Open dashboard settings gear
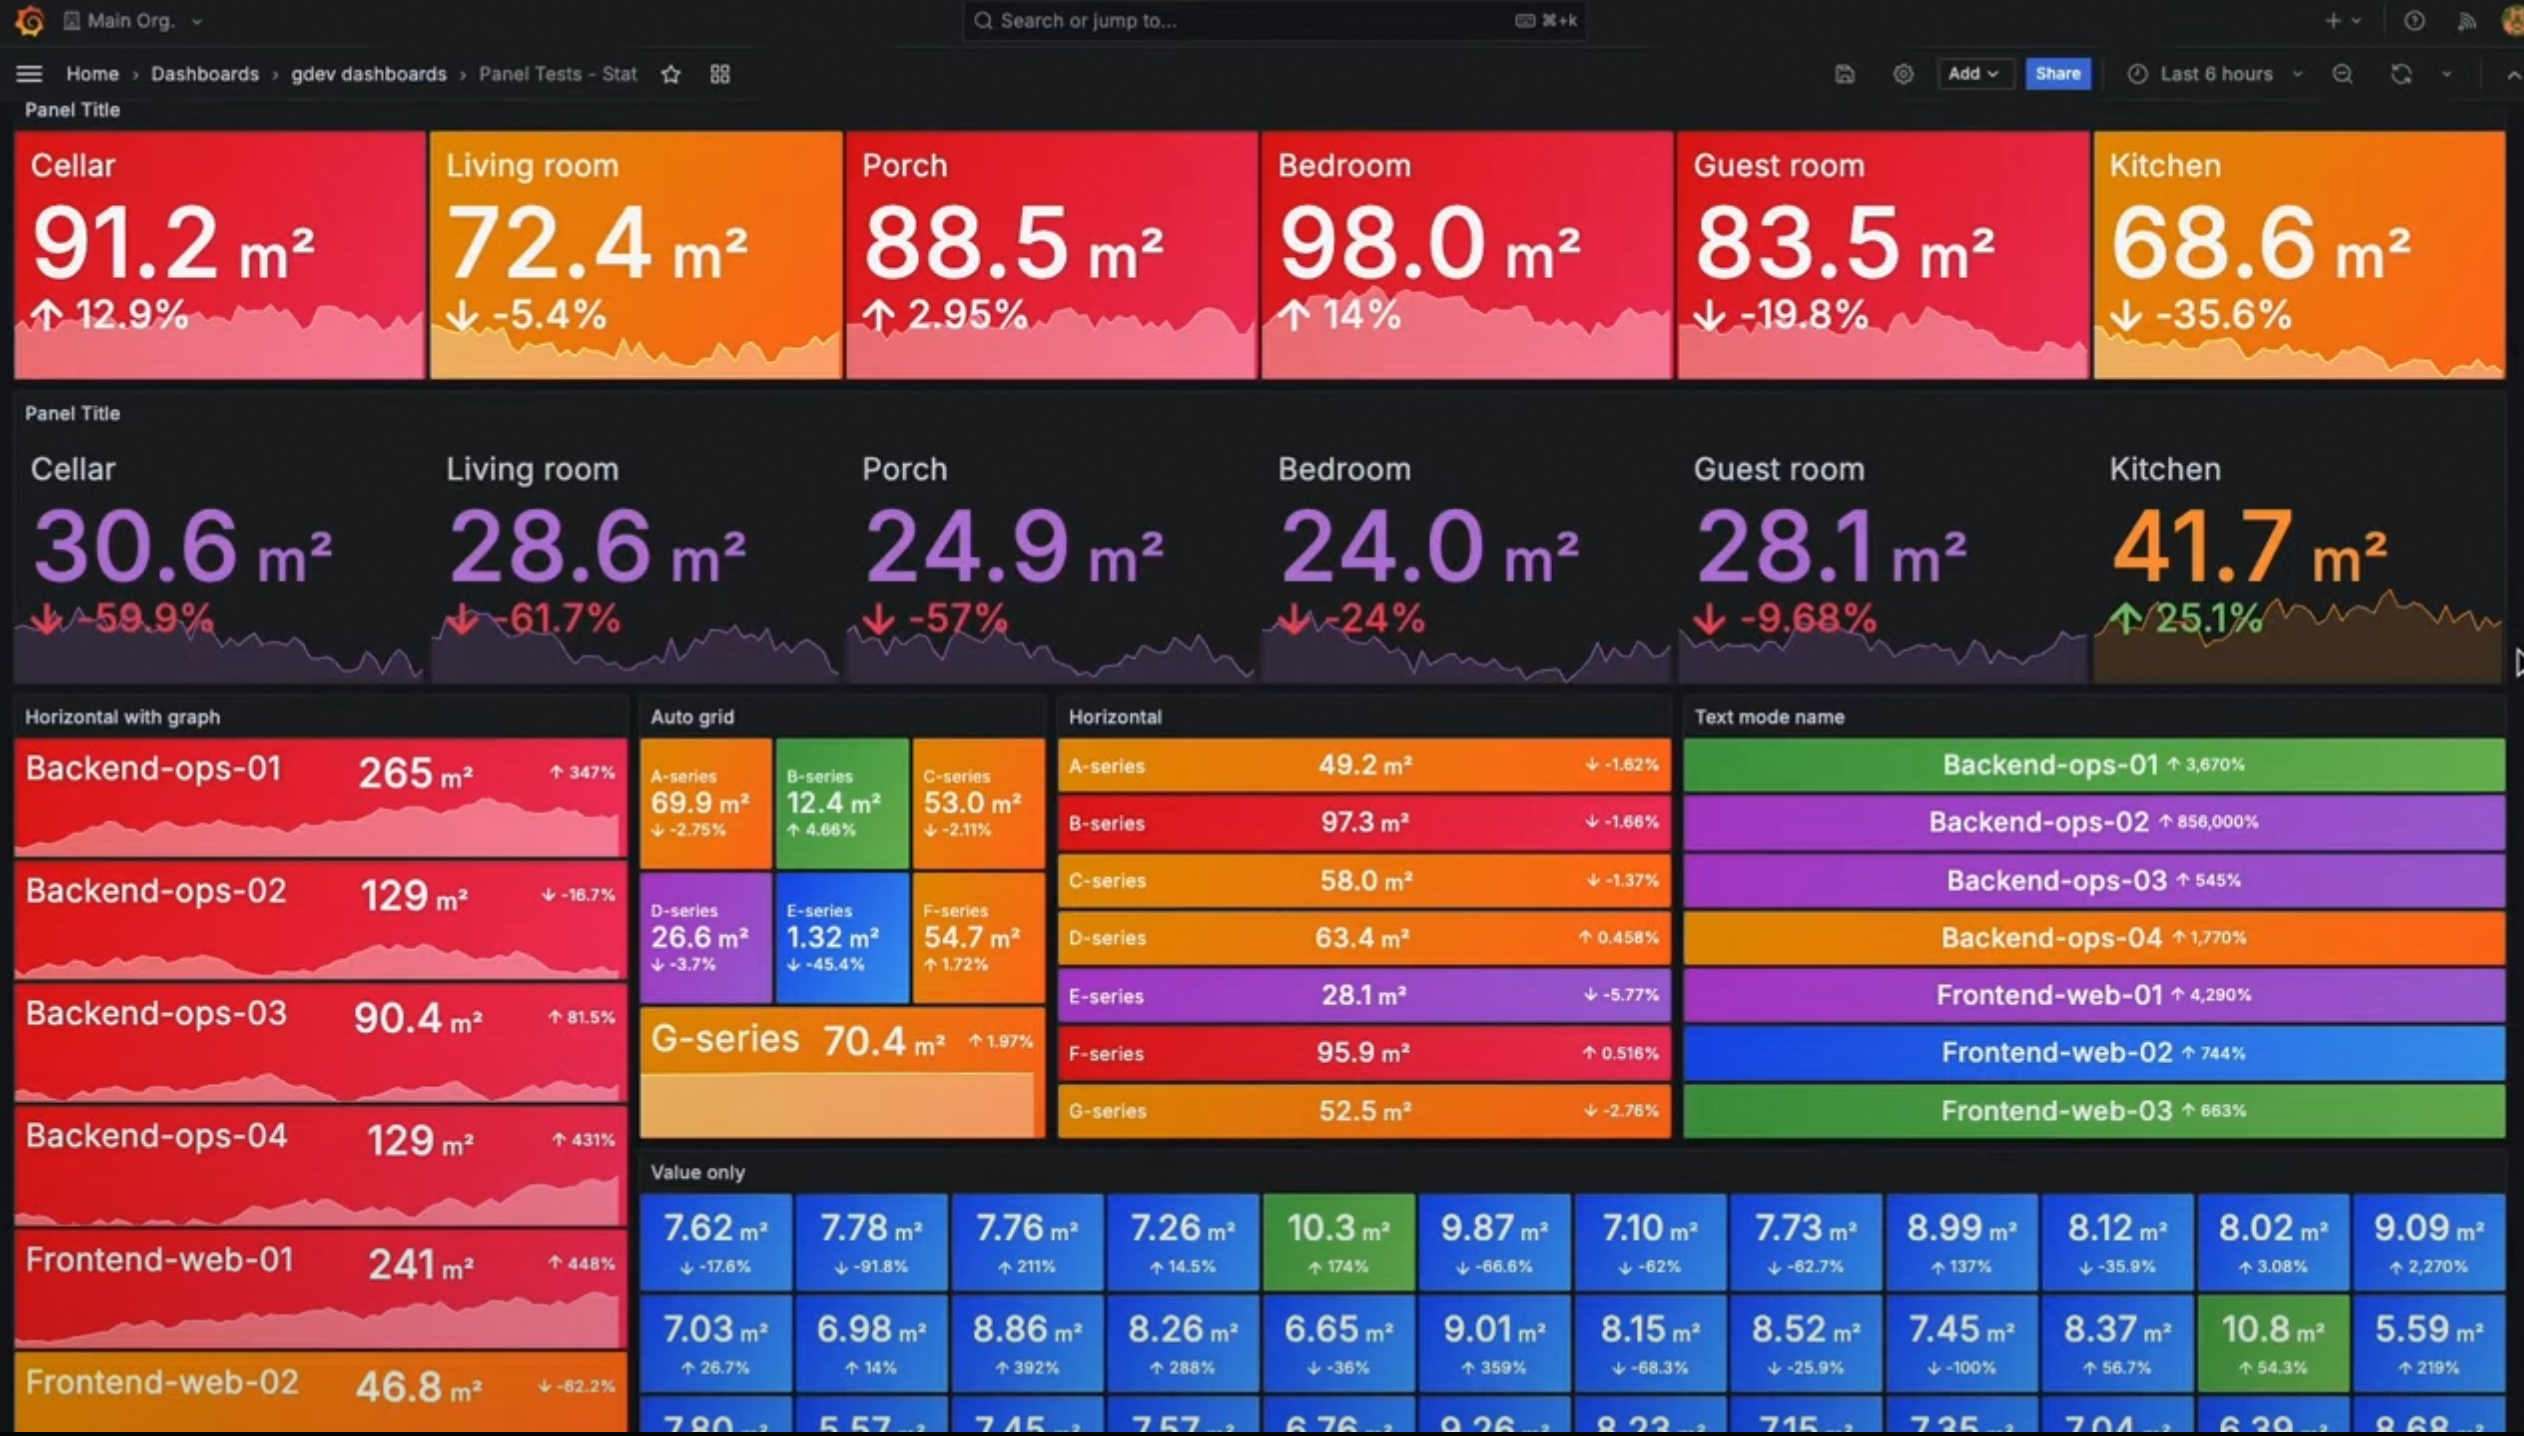Screen dimensions: 2524x1436 point(1903,74)
